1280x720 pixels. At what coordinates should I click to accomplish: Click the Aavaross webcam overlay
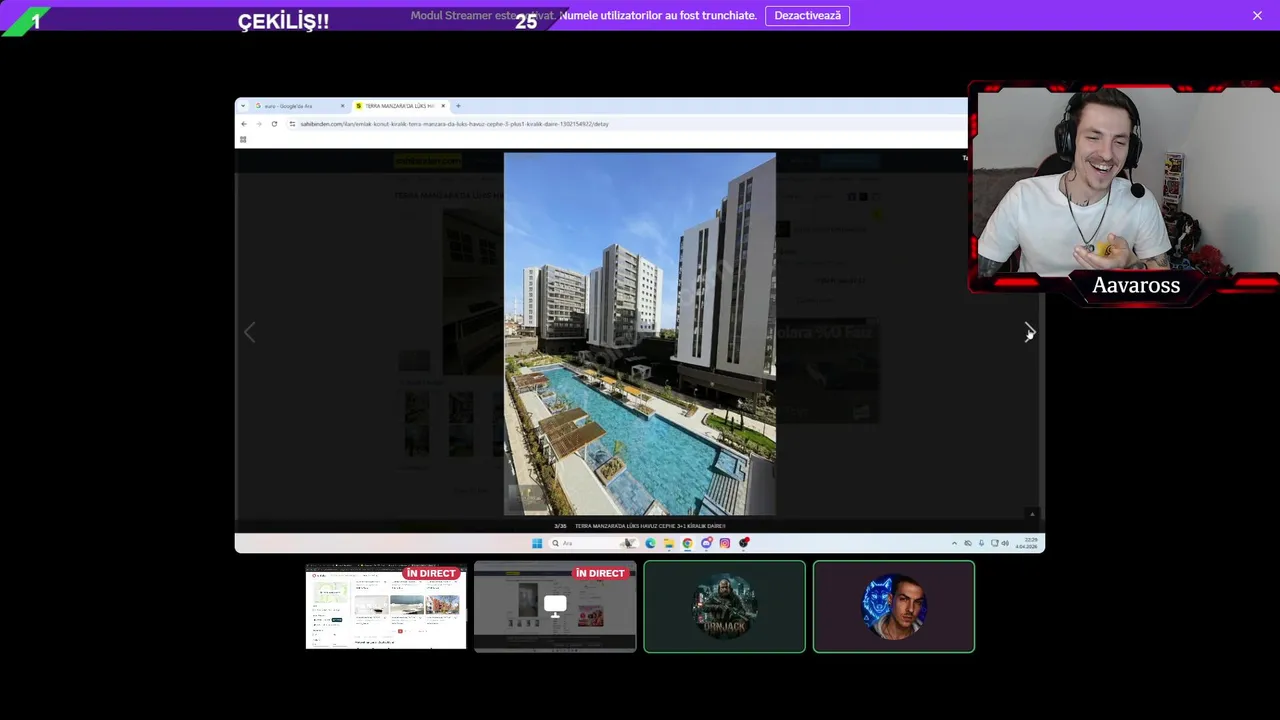1124,190
